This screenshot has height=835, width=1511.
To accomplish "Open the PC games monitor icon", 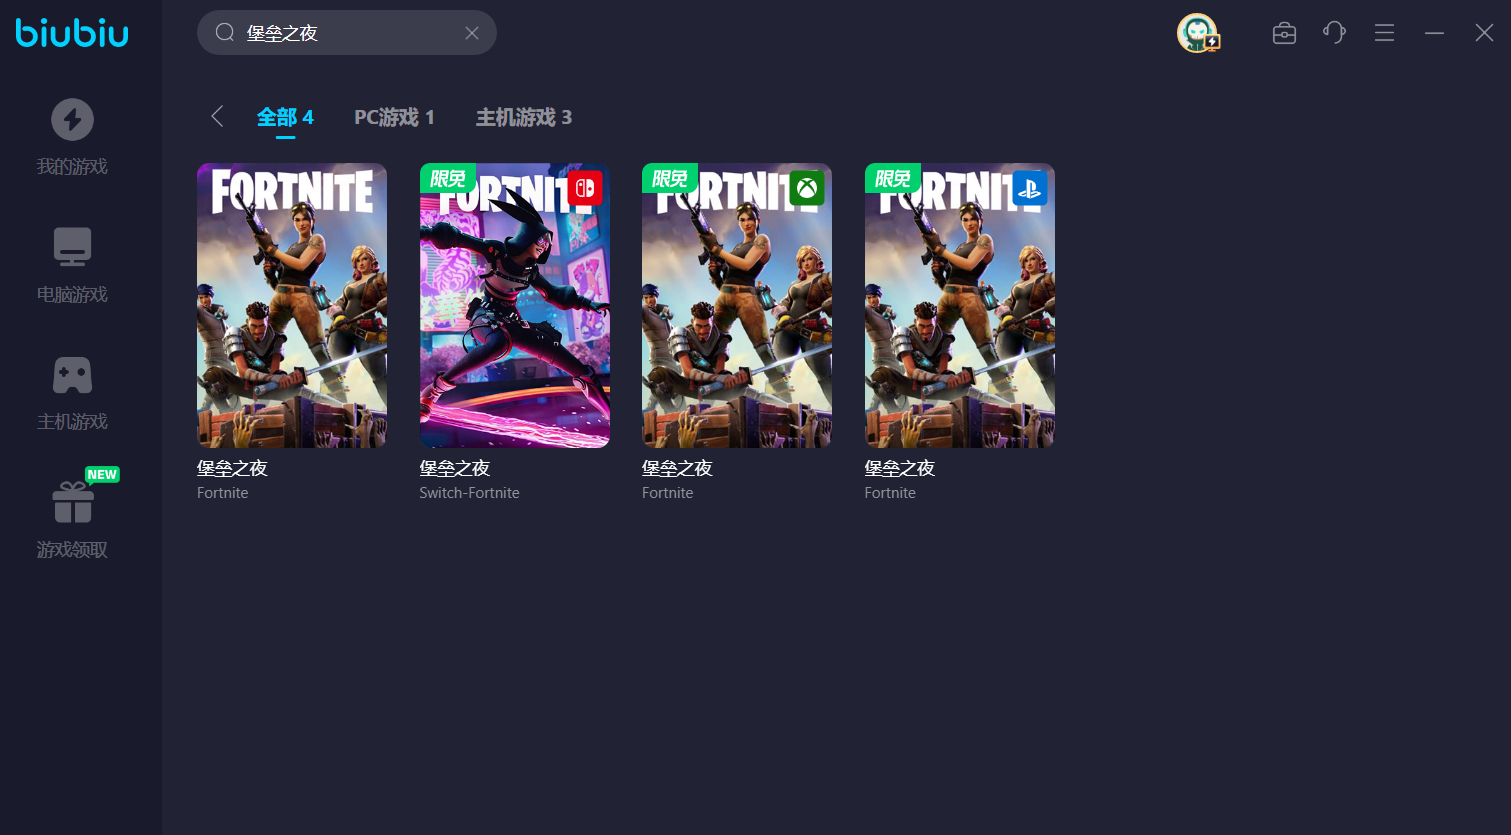I will coord(72,247).
